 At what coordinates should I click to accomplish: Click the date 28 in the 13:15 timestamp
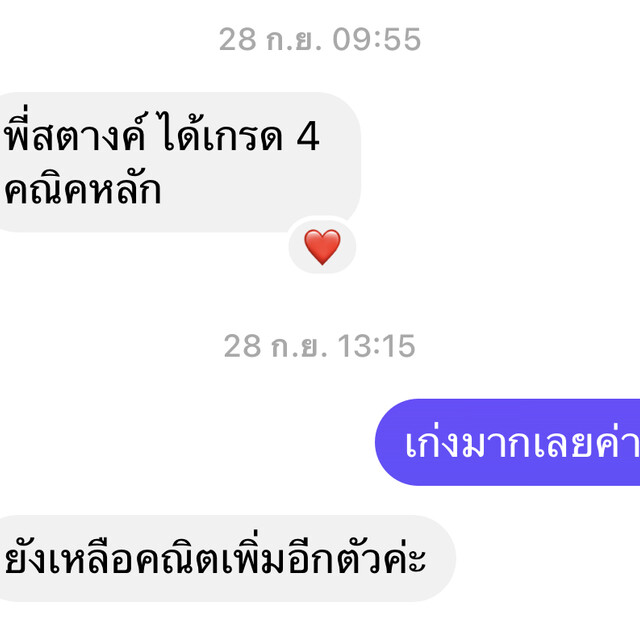click(x=242, y=346)
